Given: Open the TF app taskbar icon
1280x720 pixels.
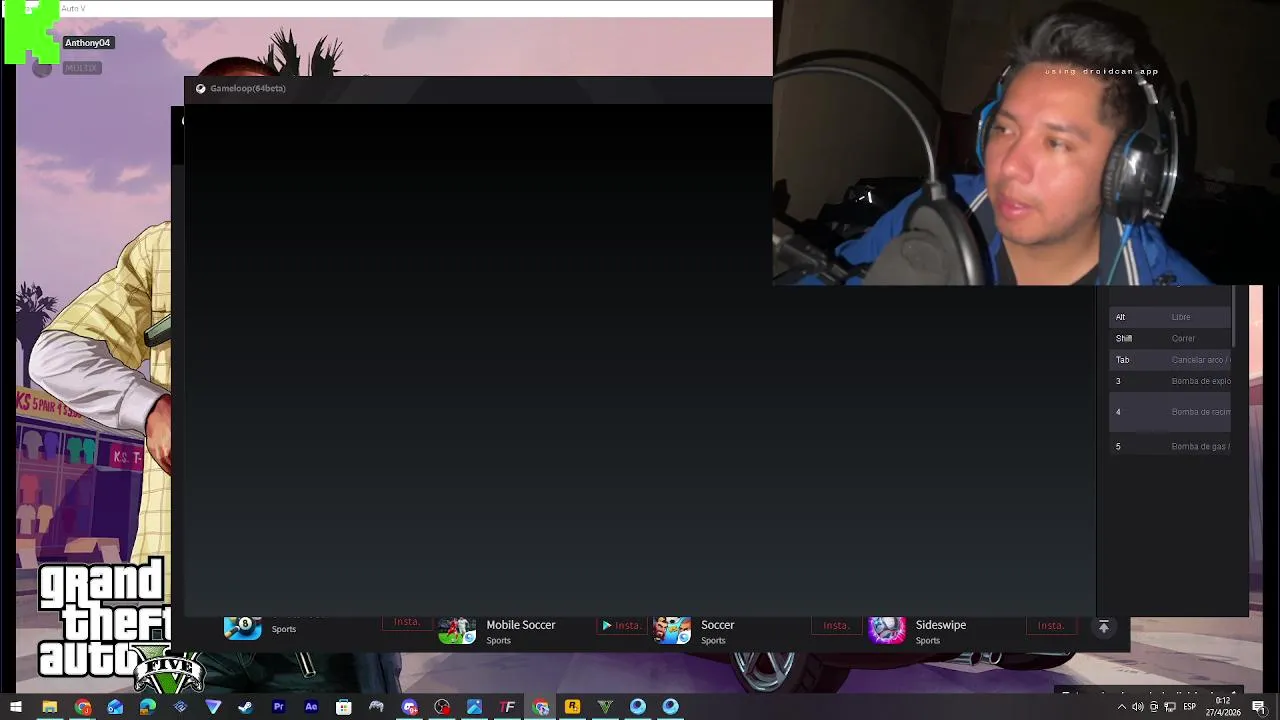Looking at the screenshot, I should tap(507, 707).
